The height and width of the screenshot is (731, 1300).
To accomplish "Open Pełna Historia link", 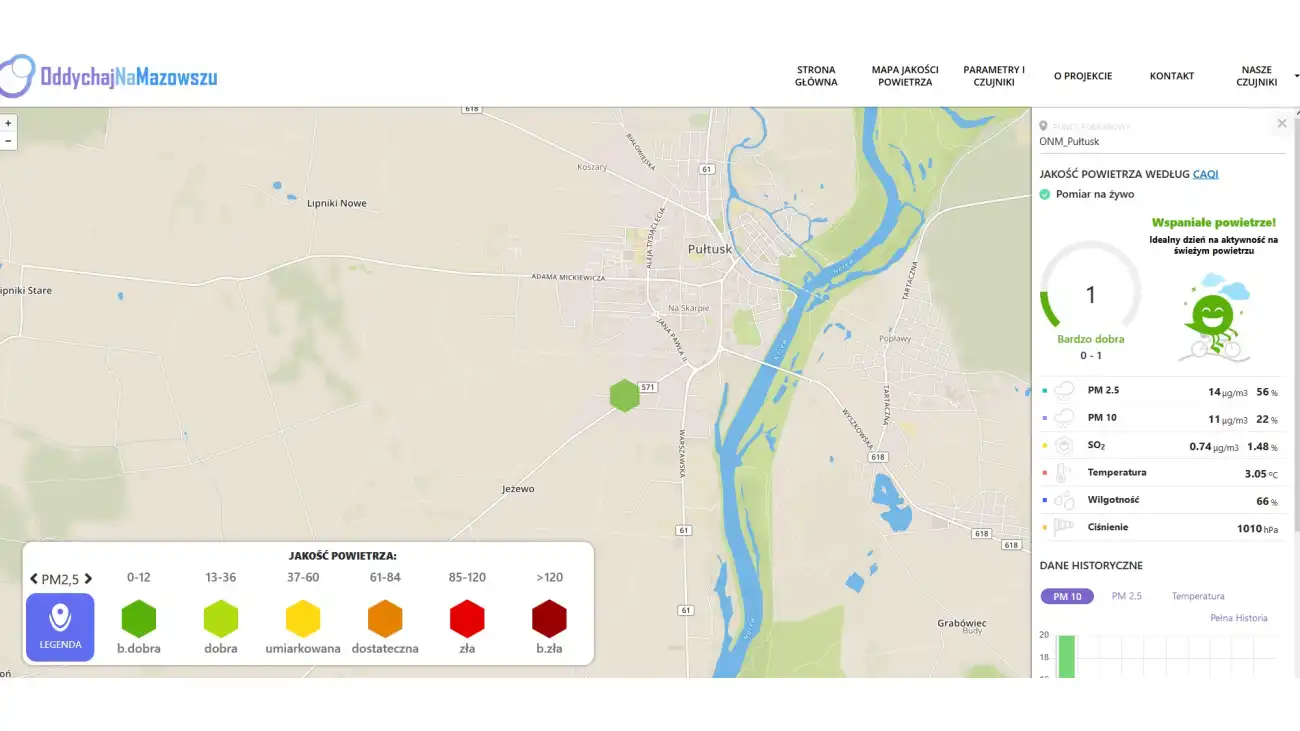I will pyautogui.click(x=1238, y=618).
